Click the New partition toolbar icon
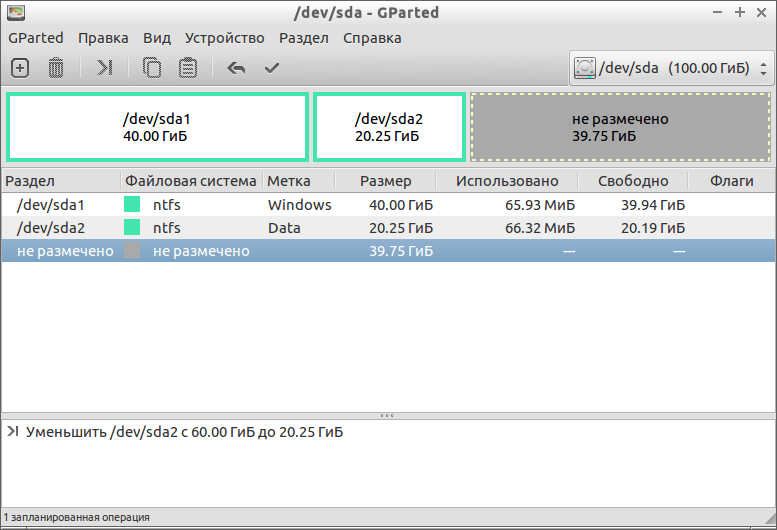777x530 pixels. (x=20, y=68)
